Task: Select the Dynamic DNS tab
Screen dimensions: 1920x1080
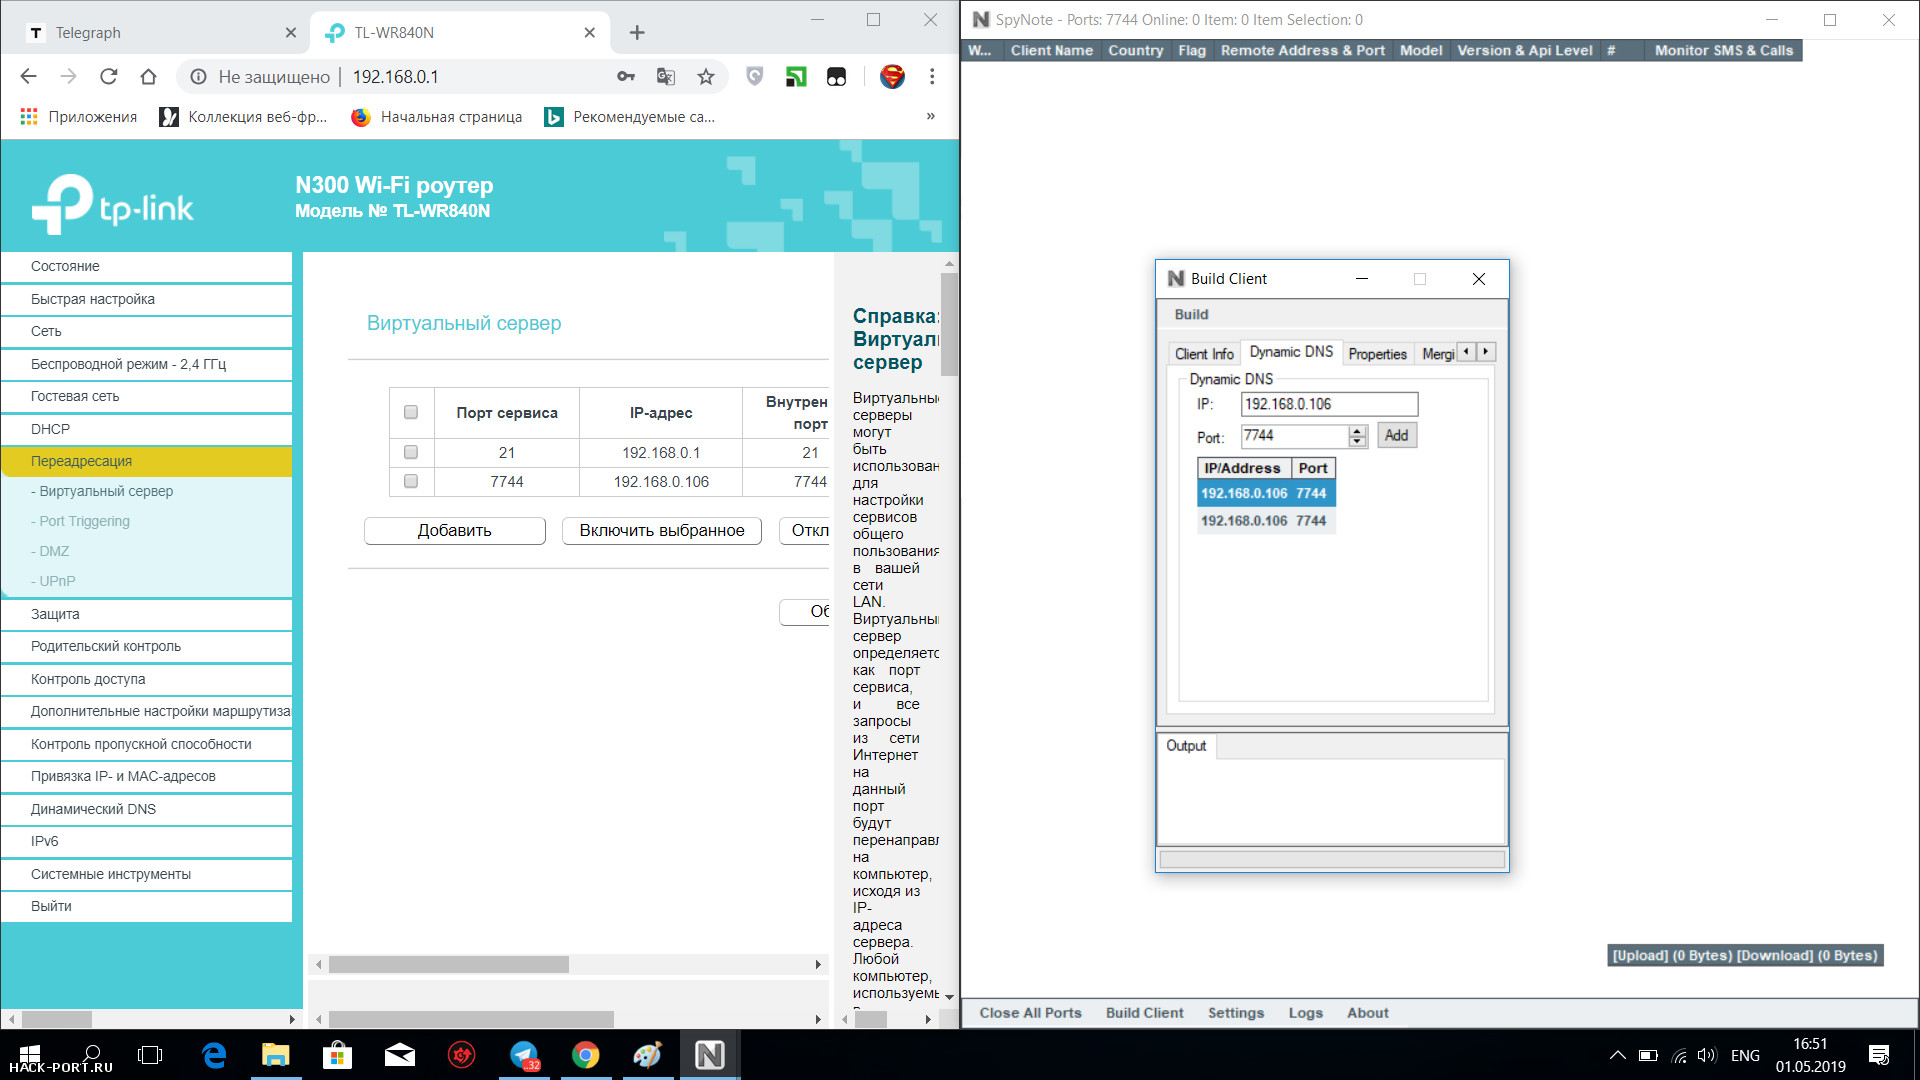Action: (x=1291, y=352)
